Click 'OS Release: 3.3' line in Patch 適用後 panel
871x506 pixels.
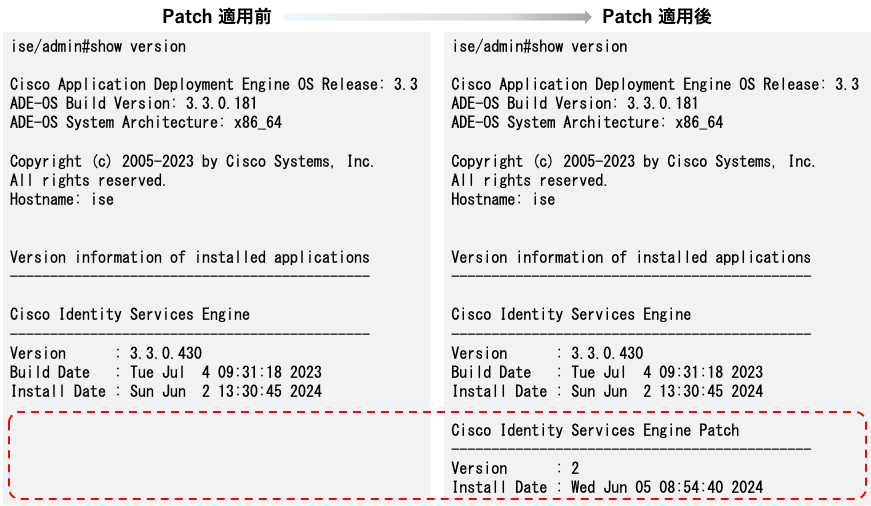(x=655, y=84)
